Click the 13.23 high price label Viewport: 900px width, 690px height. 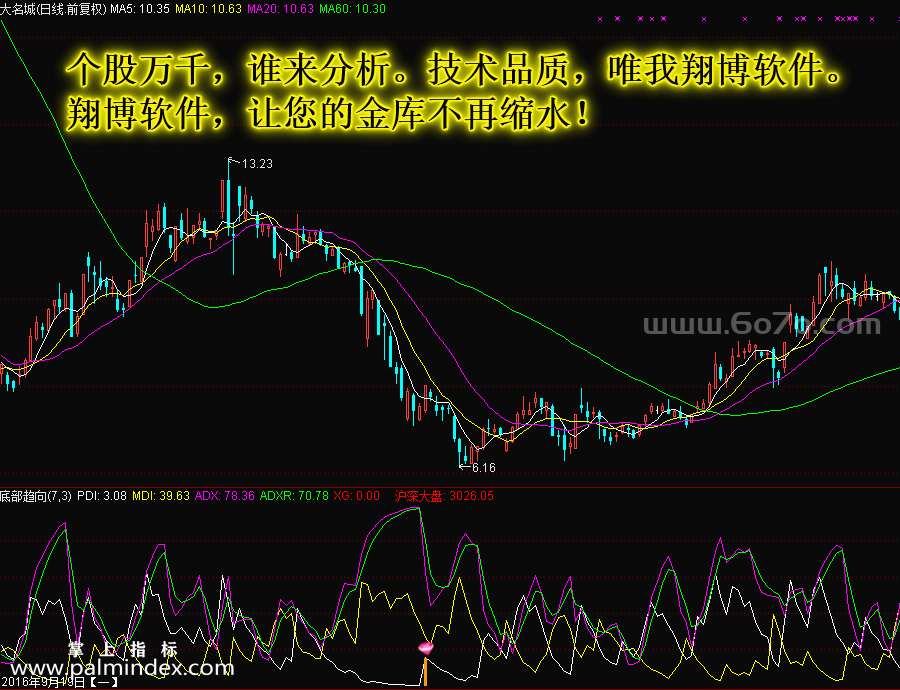(x=257, y=164)
